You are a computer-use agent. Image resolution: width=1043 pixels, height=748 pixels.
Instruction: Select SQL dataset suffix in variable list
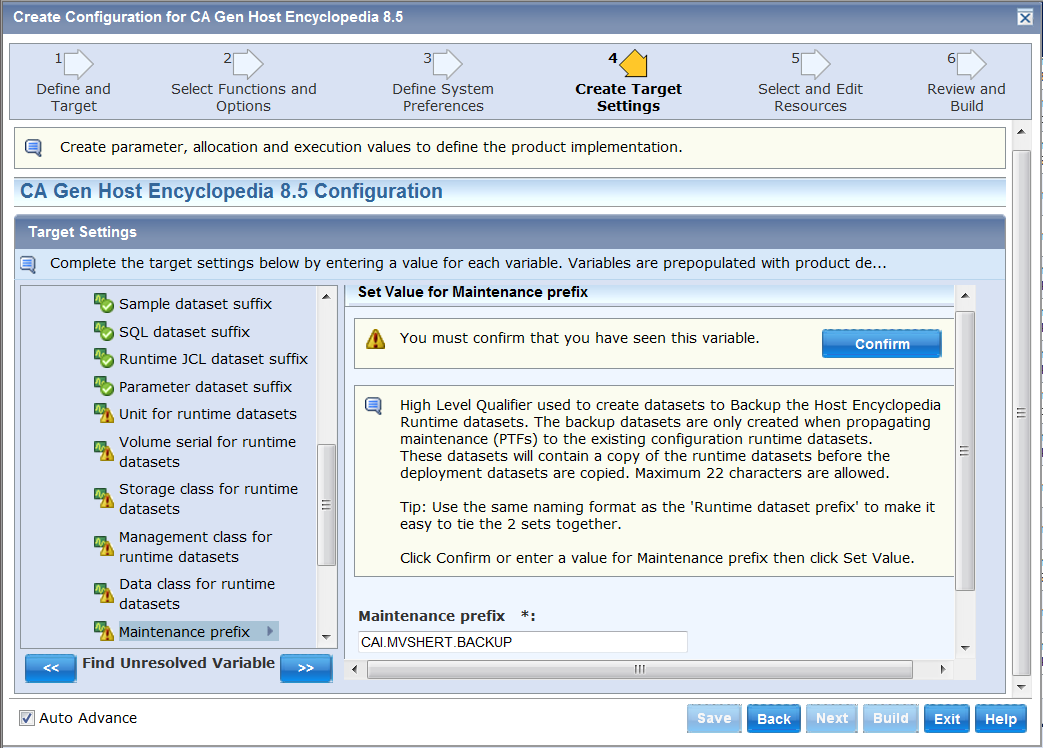click(x=184, y=332)
